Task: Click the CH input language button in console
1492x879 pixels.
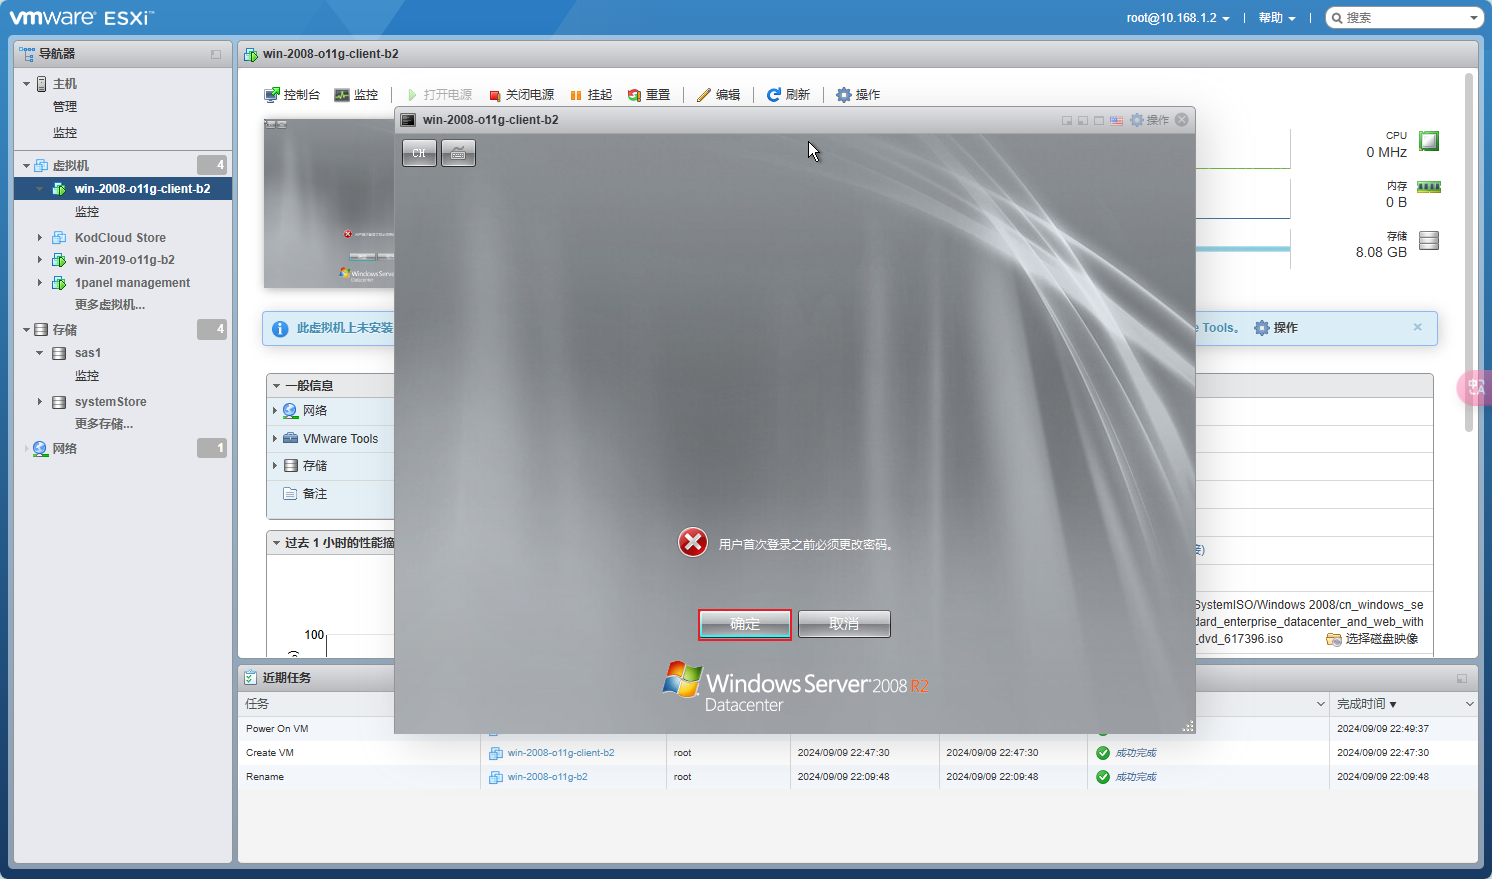Action: click(419, 153)
